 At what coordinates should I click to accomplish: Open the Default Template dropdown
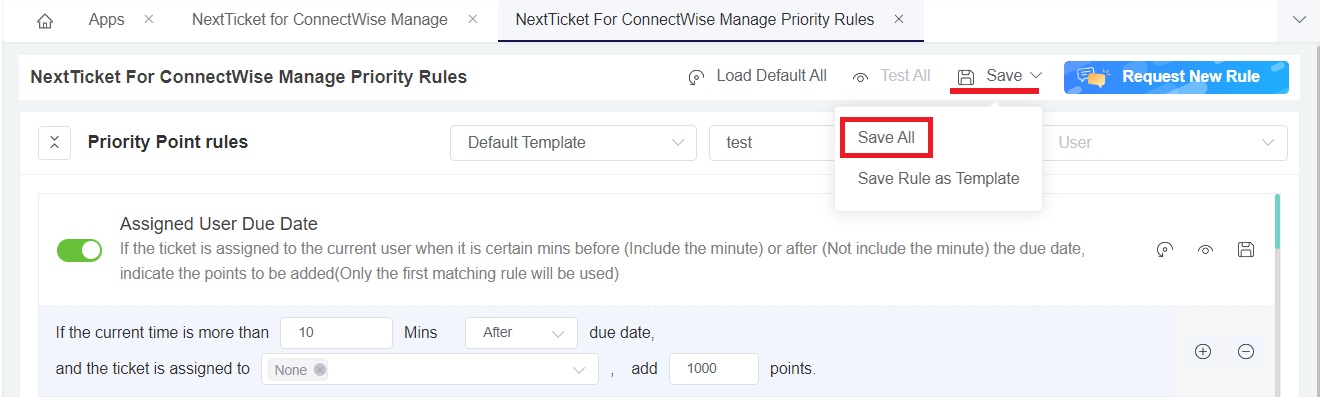click(x=573, y=142)
